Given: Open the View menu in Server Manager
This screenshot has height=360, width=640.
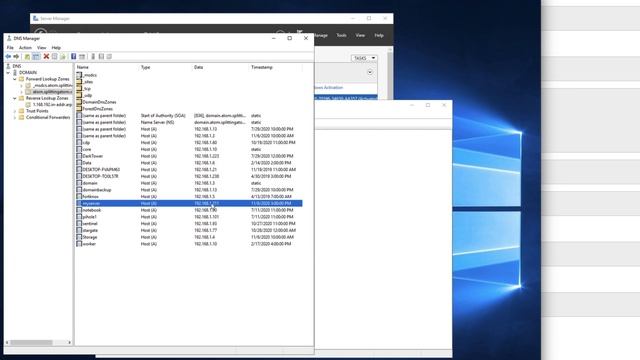Looking at the screenshot, I should [360, 36].
